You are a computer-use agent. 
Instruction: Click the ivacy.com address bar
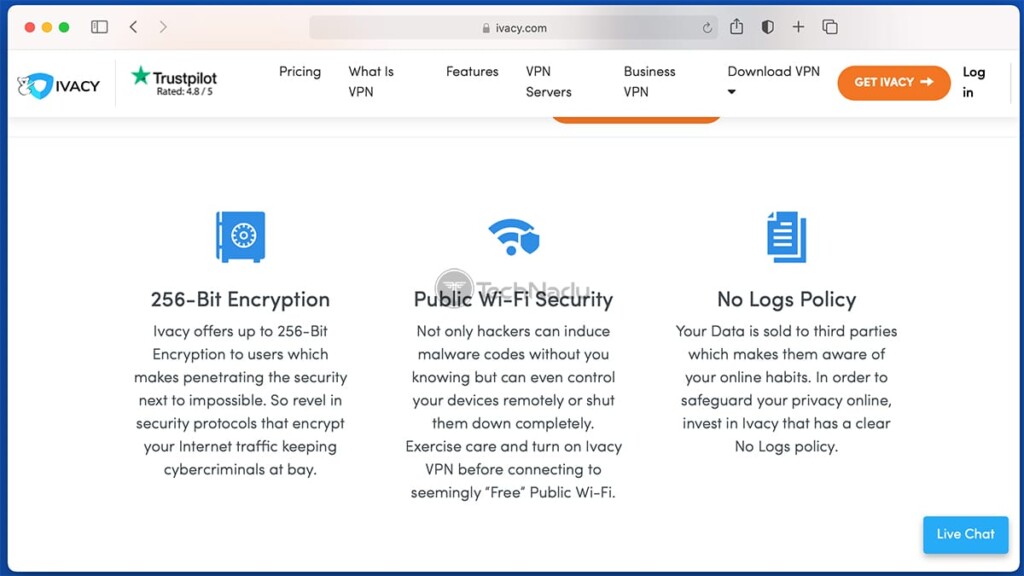coord(513,27)
